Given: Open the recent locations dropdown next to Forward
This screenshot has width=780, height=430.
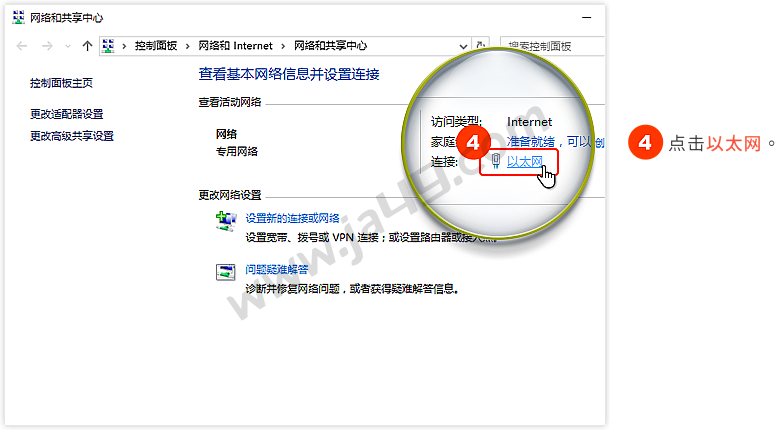Looking at the screenshot, I should (68, 46).
